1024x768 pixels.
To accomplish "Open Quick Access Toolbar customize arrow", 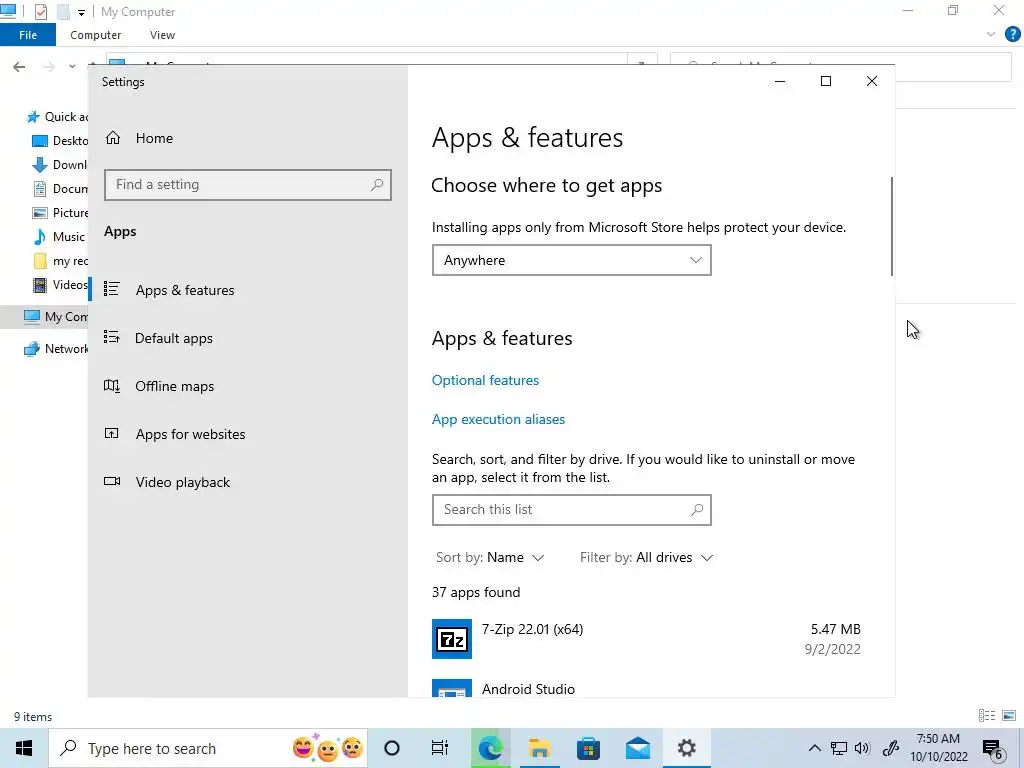I will [81, 12].
